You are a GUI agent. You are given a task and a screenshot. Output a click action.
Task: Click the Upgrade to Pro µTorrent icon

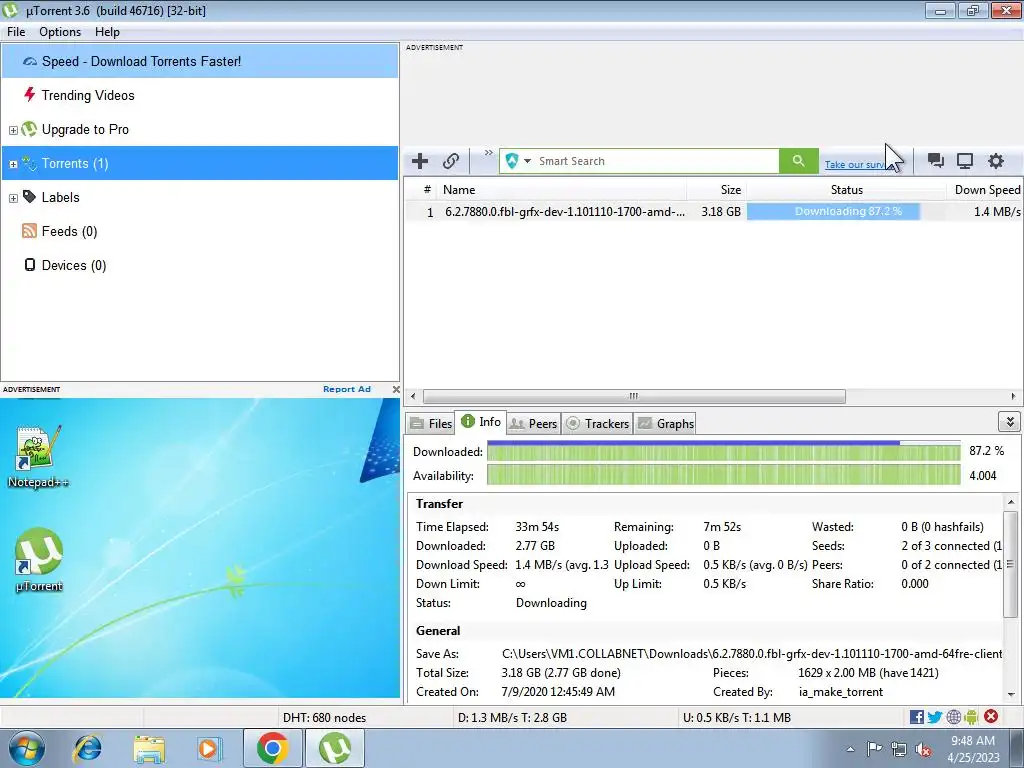coord(29,129)
